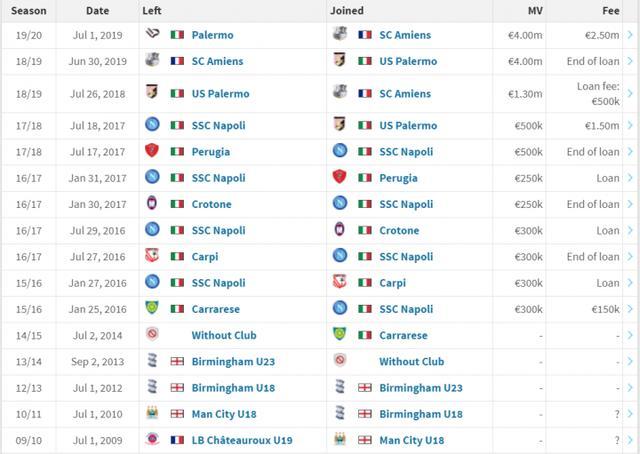This screenshot has height=454, width=640.
Task: Expand the 09/10 season transfer details arrow
Action: pyautogui.click(x=630, y=440)
